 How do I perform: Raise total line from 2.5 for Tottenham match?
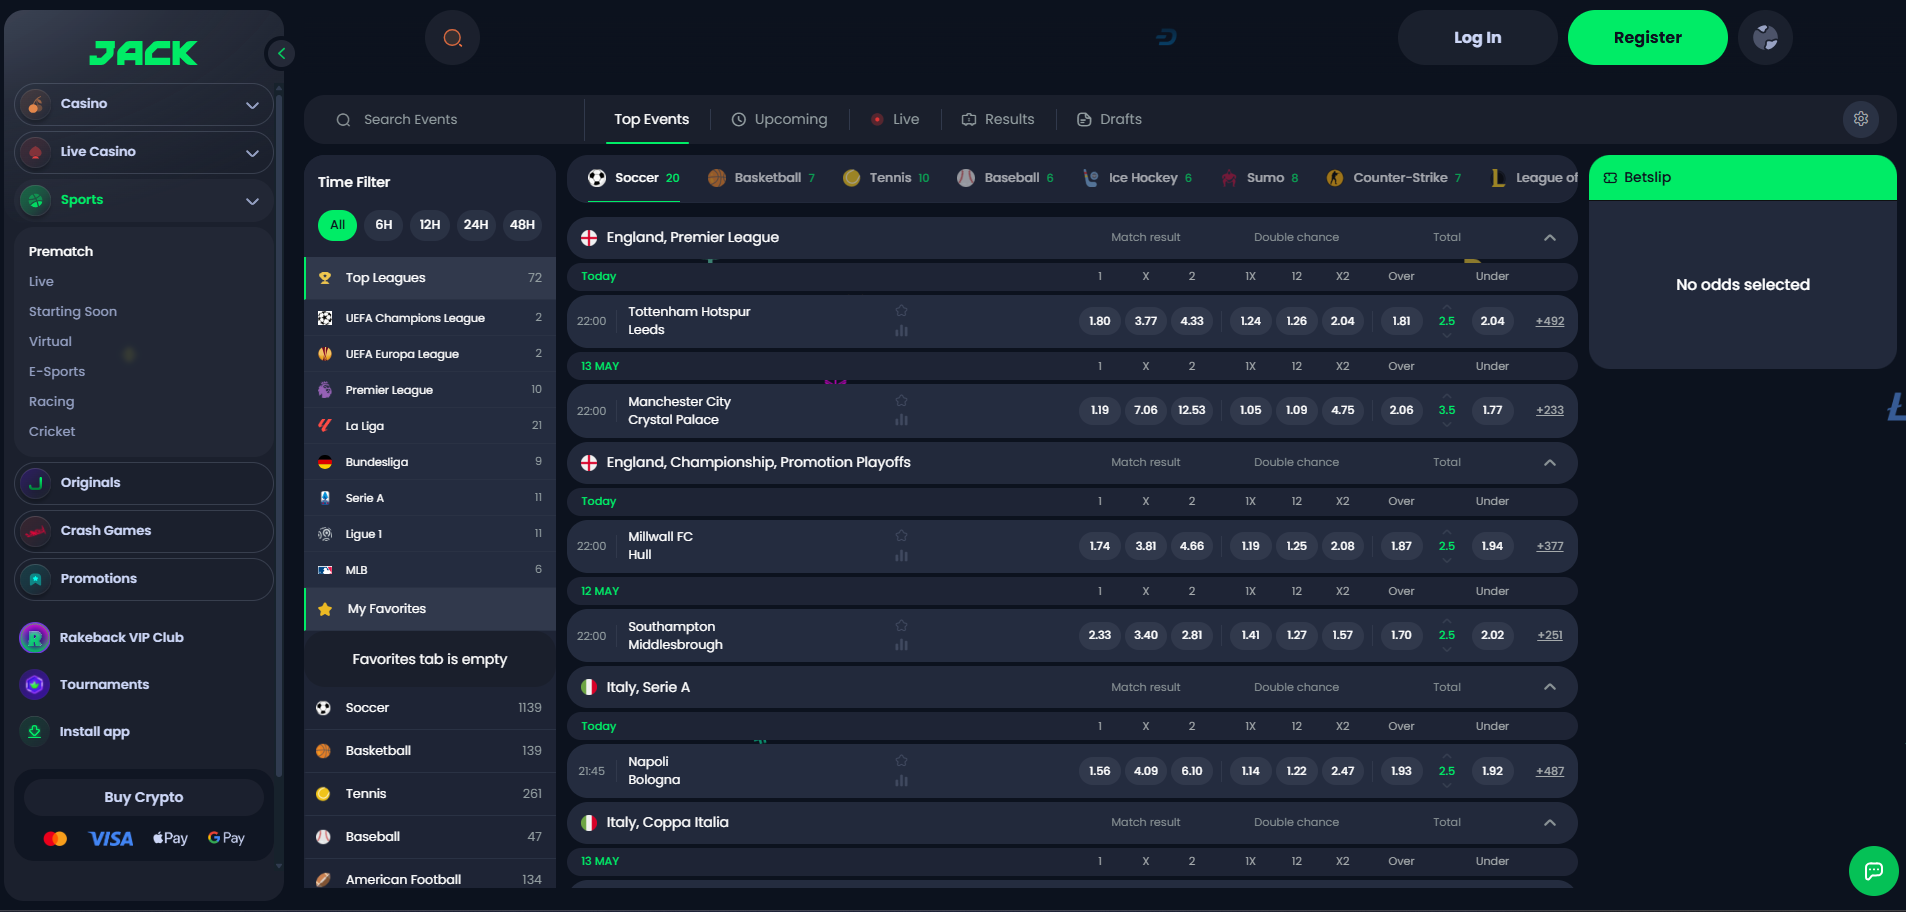coord(1447,306)
